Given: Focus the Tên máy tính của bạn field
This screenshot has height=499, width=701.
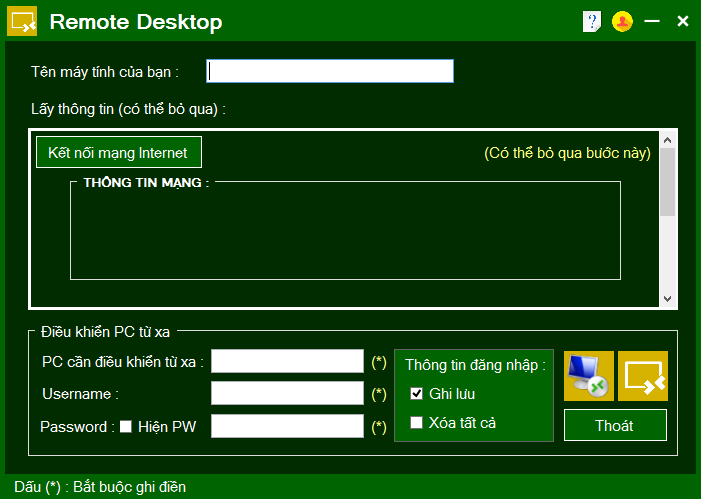Looking at the screenshot, I should 330,71.
